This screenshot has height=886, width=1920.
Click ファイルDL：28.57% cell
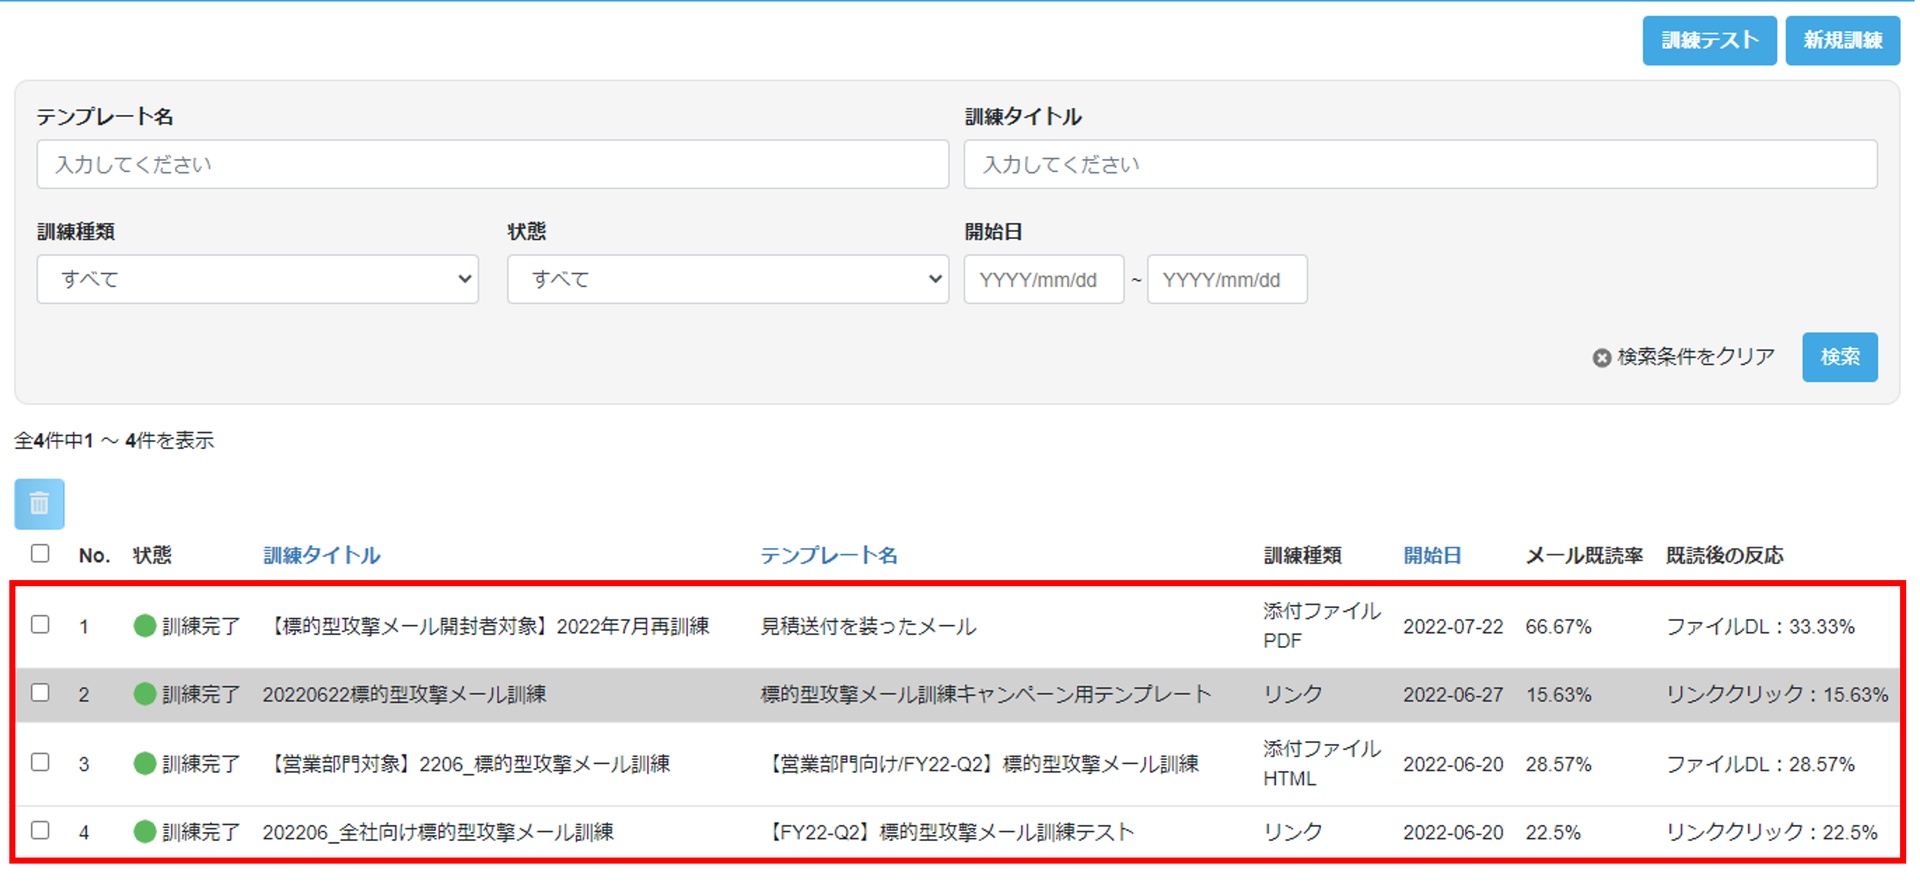pos(1760,764)
